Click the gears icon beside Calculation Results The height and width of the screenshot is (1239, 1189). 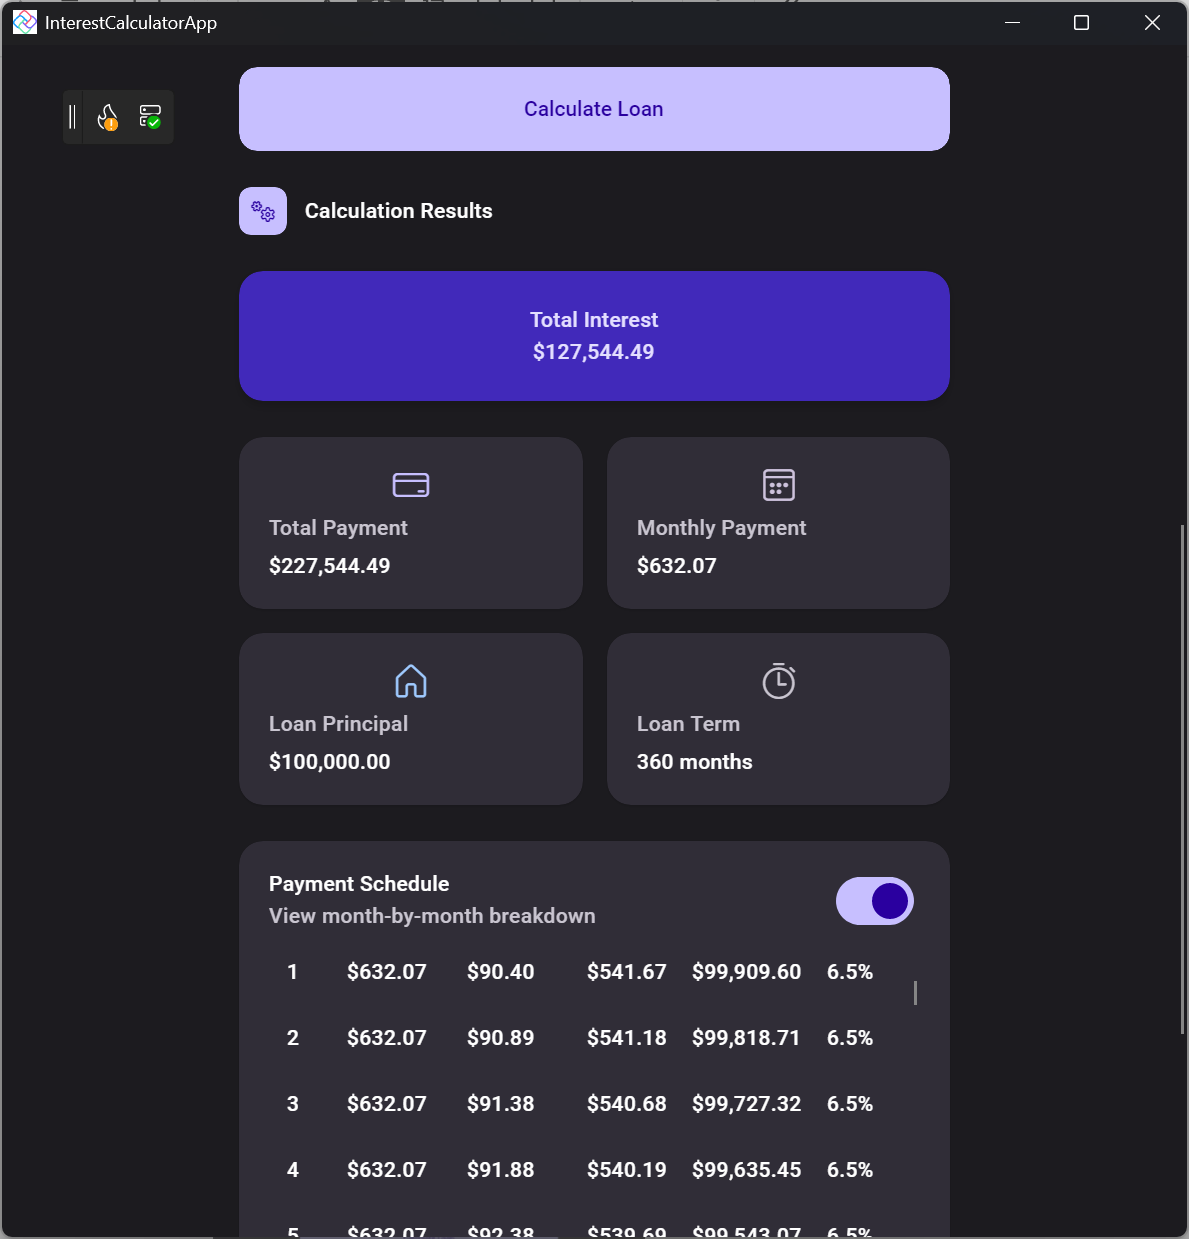pos(263,211)
